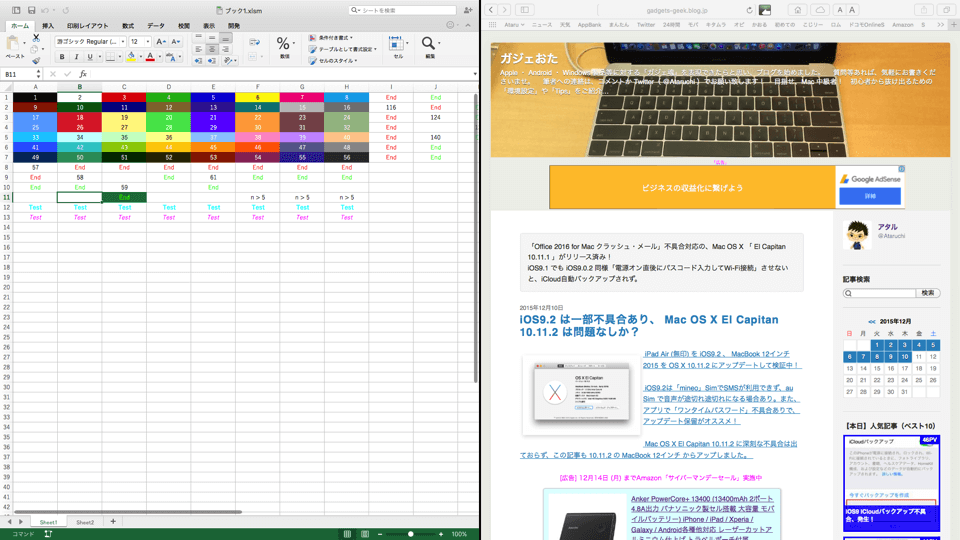The width and height of the screenshot is (960, 540).
Task: Click Safari iCloud tabs cloud icon
Action: pos(820,10)
